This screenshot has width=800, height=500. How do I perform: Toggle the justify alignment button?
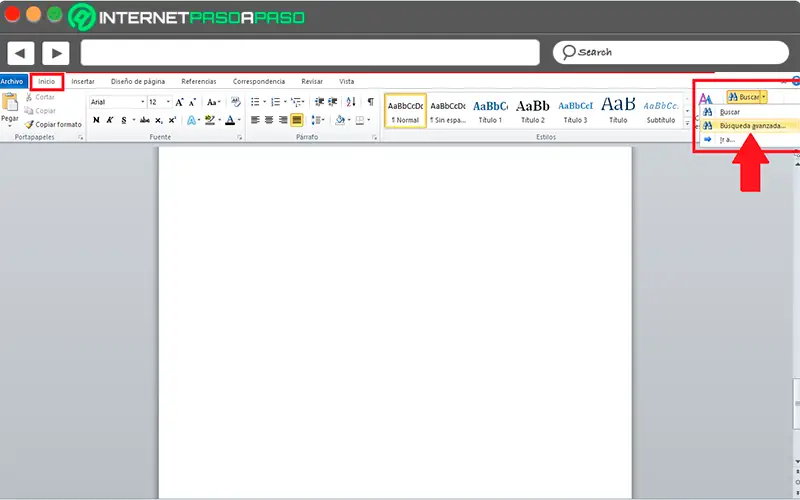coord(296,120)
